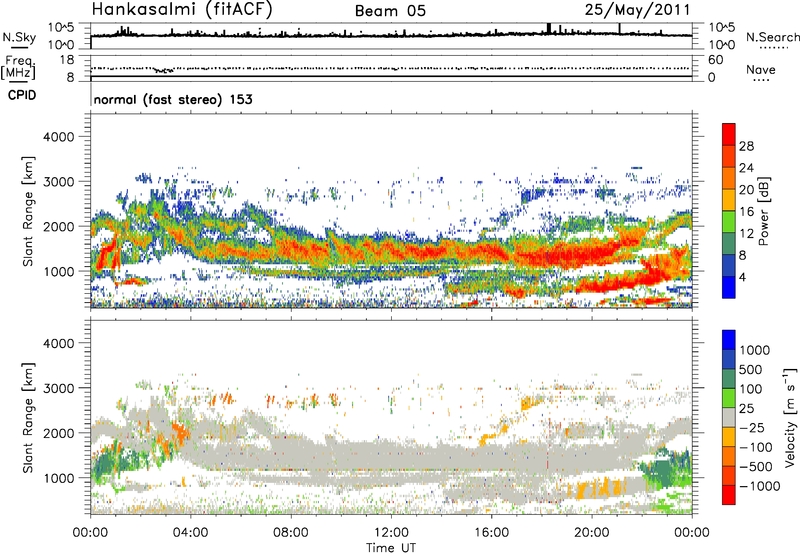Click the velocity panel "Slant Range [km]" label

28,417
